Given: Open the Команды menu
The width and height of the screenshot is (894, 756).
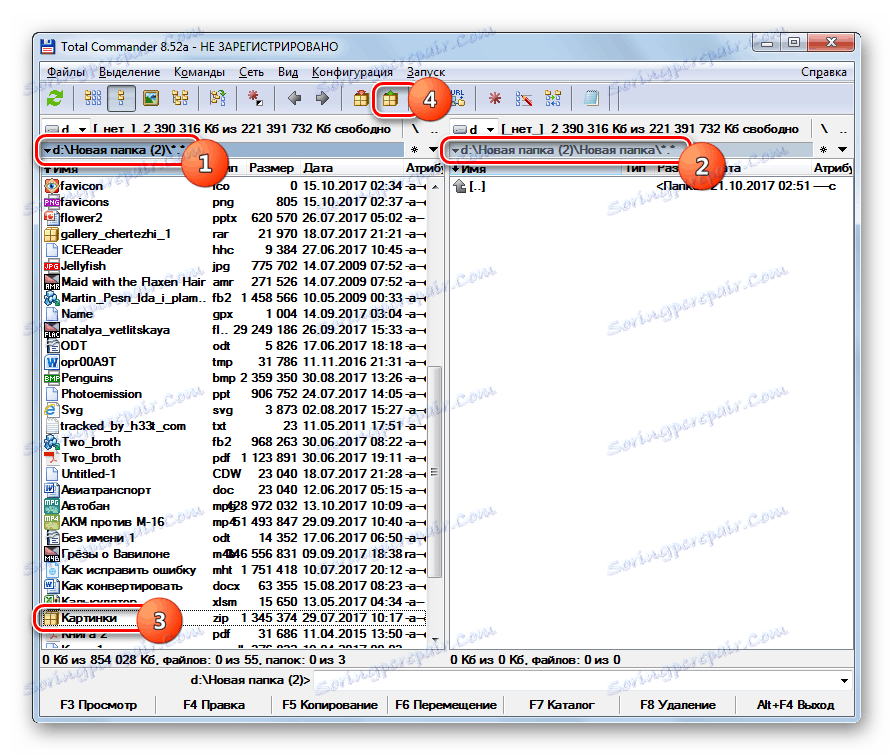Looking at the screenshot, I should click(x=200, y=72).
